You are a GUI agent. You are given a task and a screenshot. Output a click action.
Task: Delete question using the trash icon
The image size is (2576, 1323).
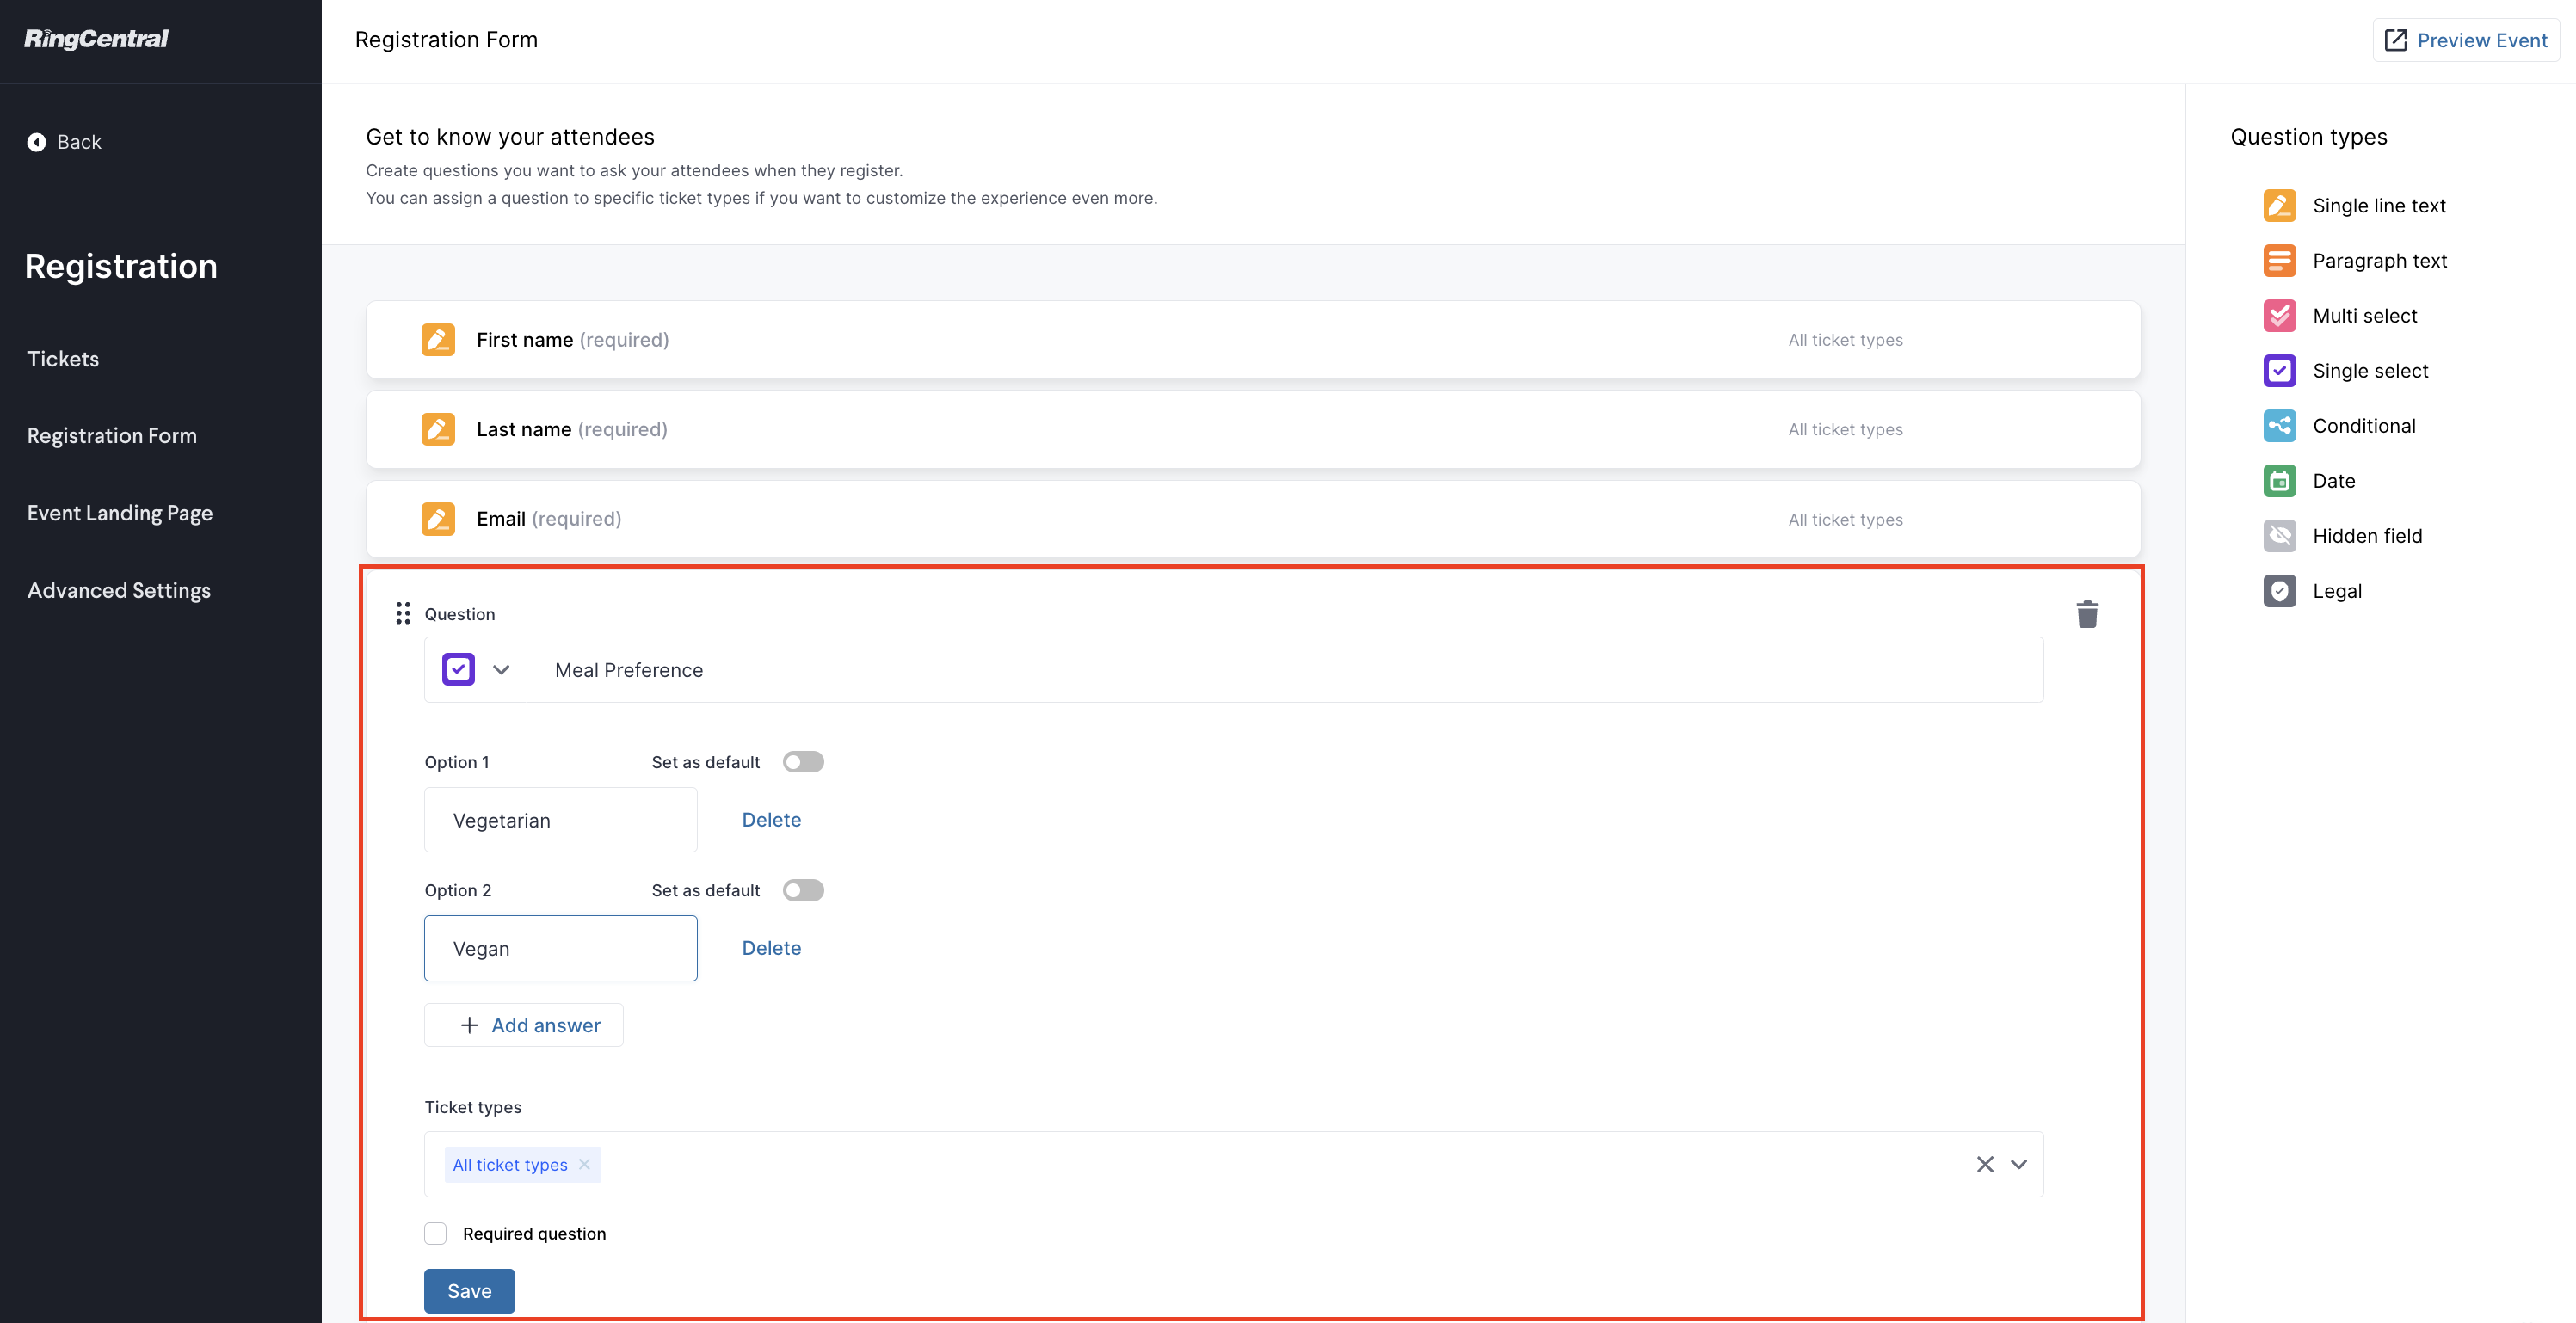click(2087, 614)
